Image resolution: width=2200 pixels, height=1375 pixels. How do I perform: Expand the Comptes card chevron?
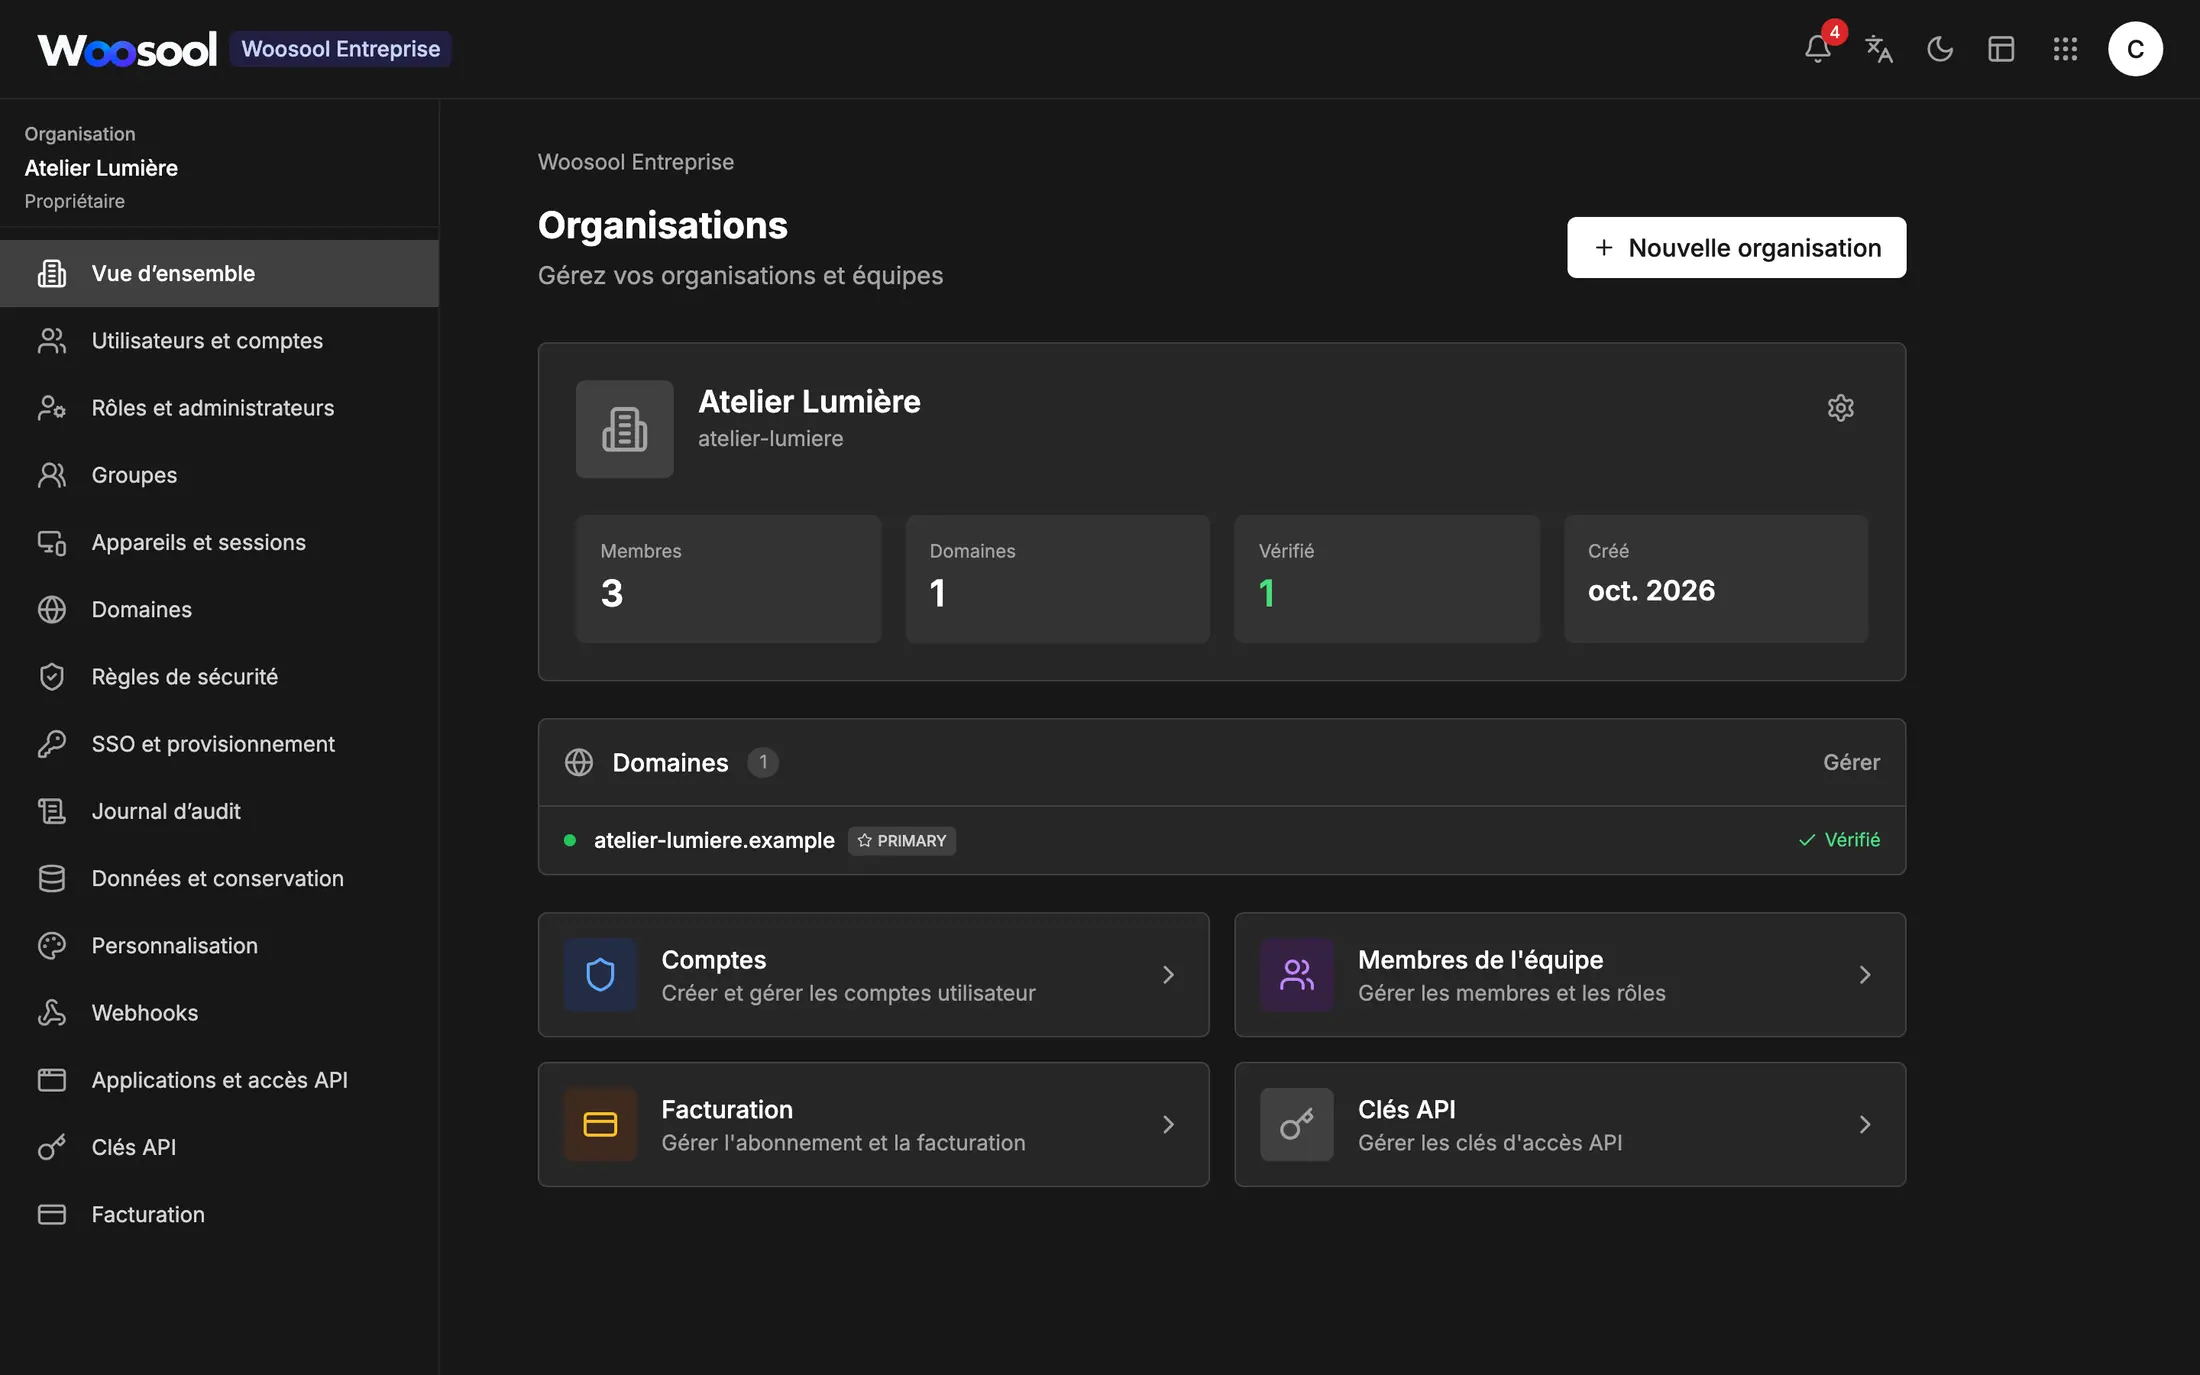pos(1168,975)
